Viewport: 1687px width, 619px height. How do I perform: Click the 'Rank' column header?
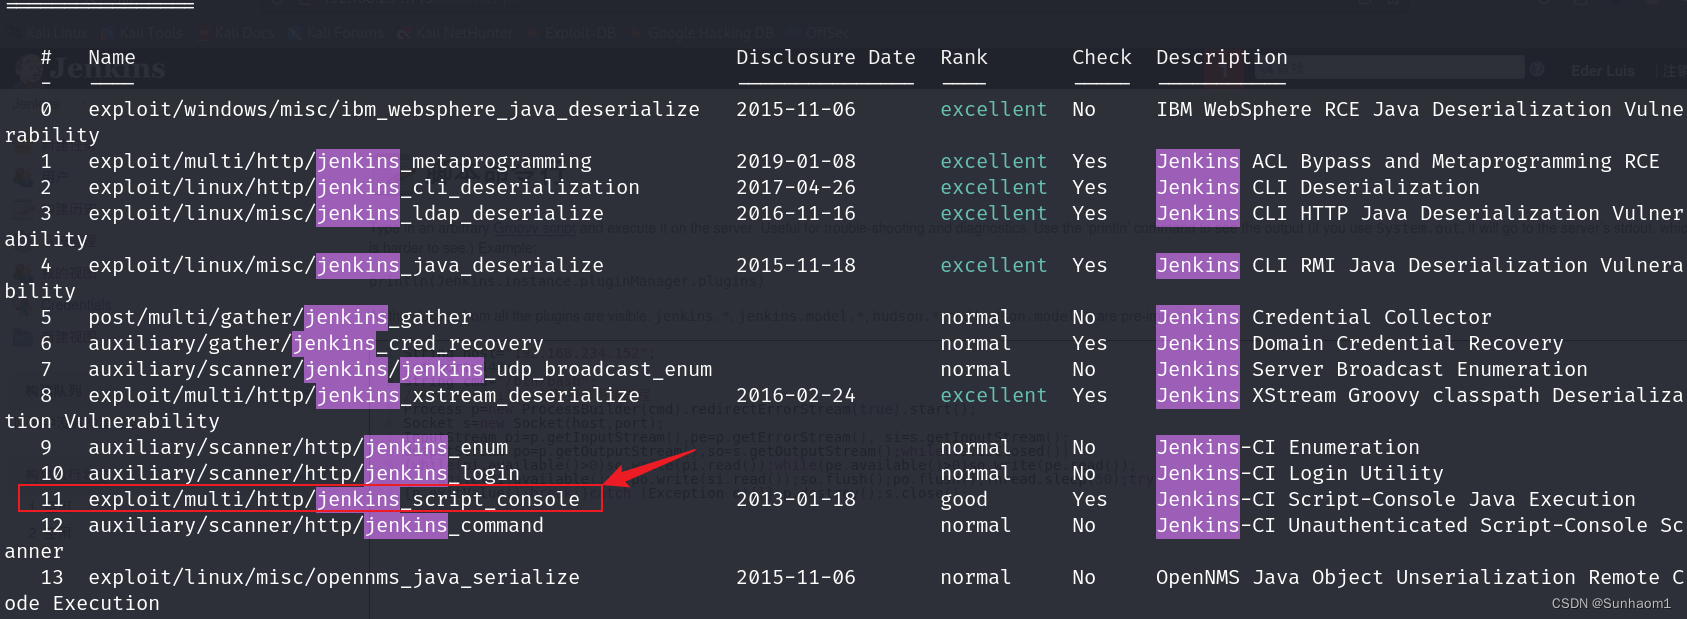(x=964, y=57)
